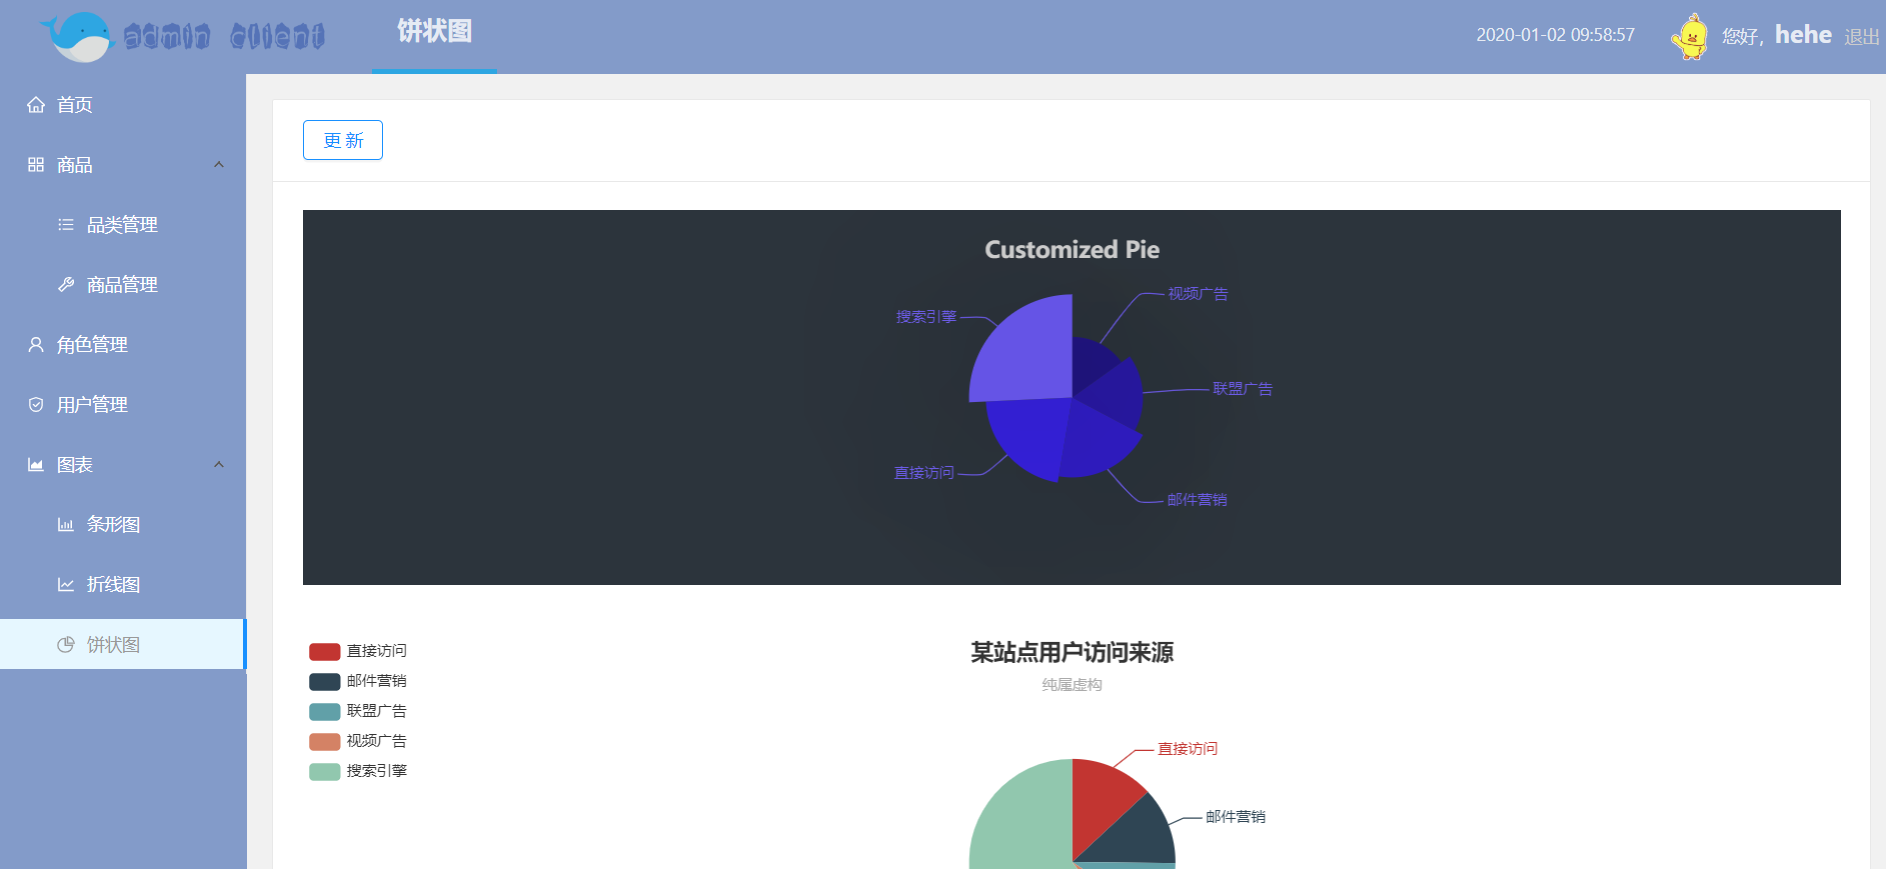Toggle 邮件营销 dark legend swatch
This screenshot has width=1886, height=869.
click(x=325, y=682)
